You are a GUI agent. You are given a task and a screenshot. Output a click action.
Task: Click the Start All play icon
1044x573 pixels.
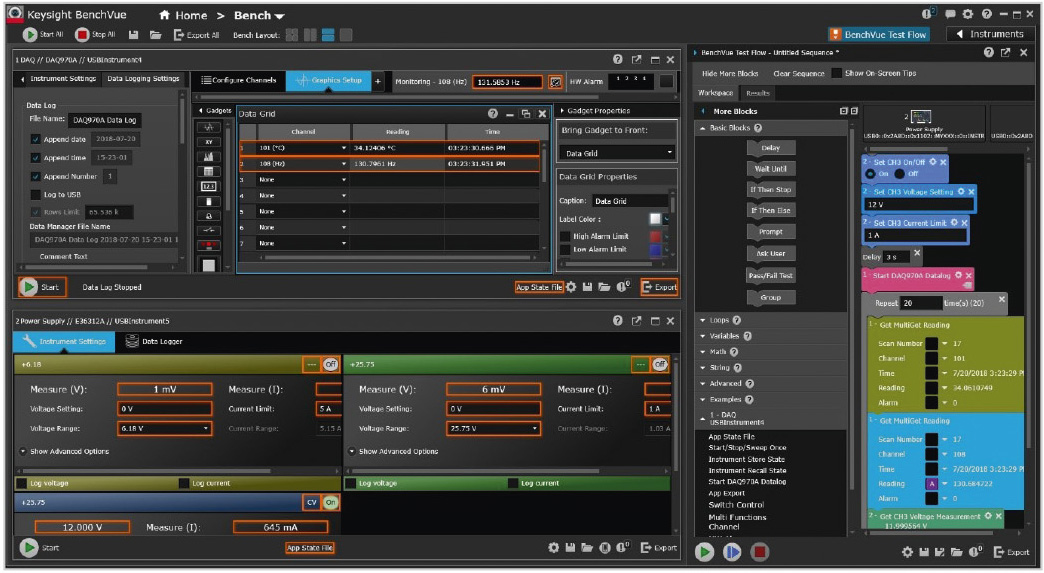[30, 35]
